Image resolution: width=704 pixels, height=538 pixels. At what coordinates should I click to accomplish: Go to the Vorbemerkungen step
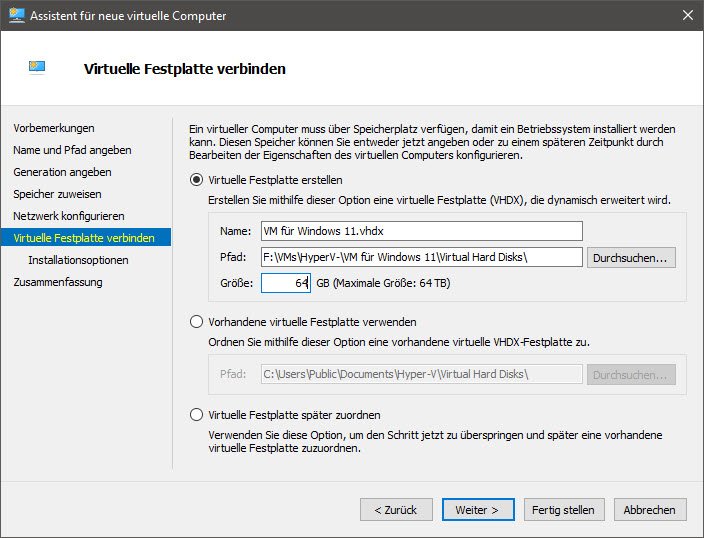[54, 128]
